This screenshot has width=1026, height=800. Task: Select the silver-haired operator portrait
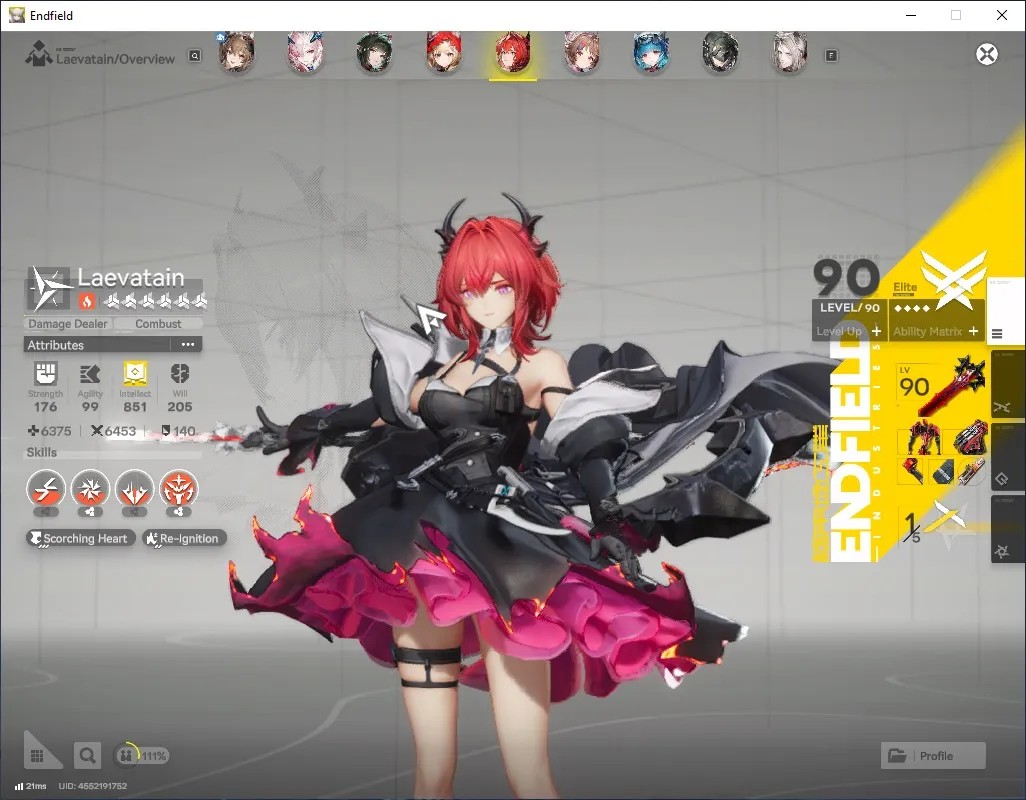790,52
